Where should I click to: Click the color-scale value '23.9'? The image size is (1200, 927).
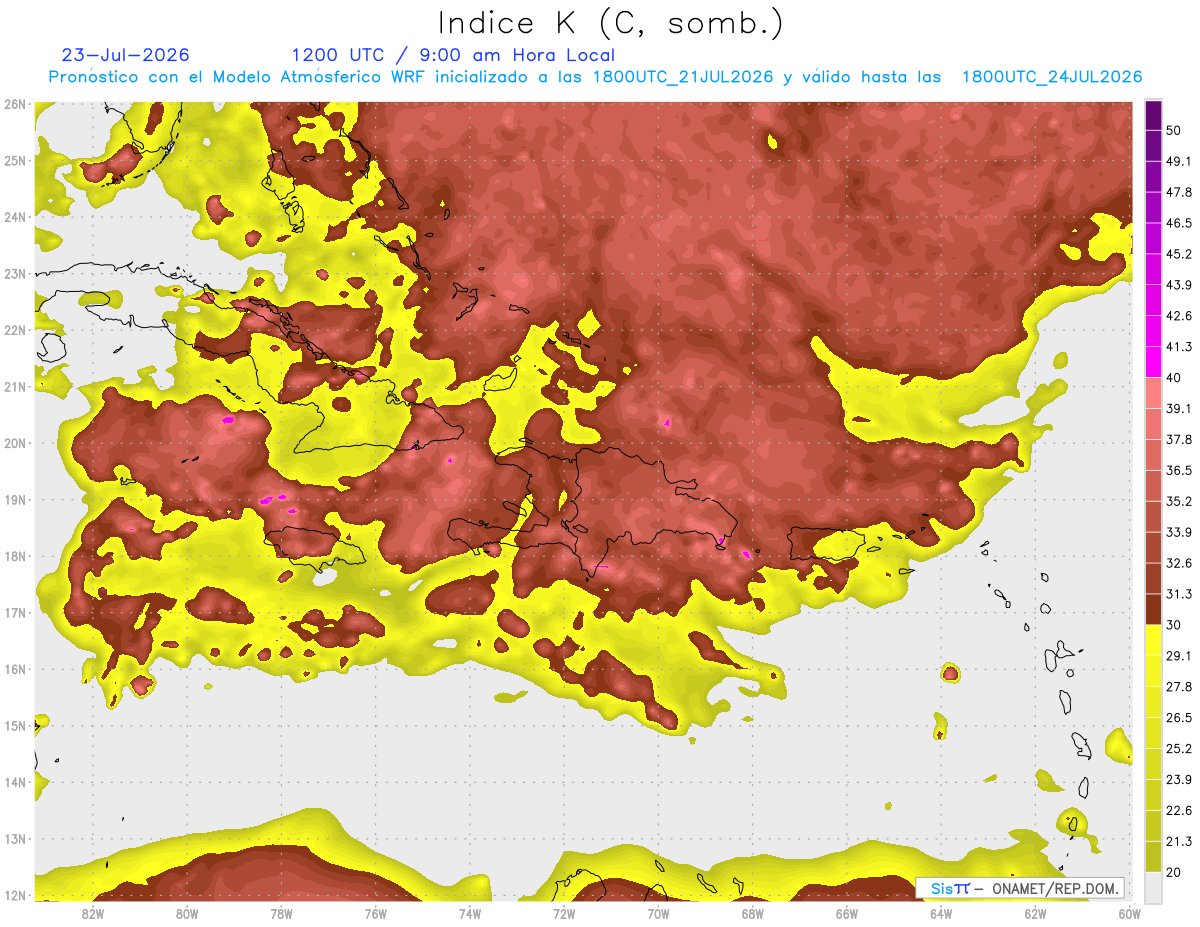(x=1179, y=780)
